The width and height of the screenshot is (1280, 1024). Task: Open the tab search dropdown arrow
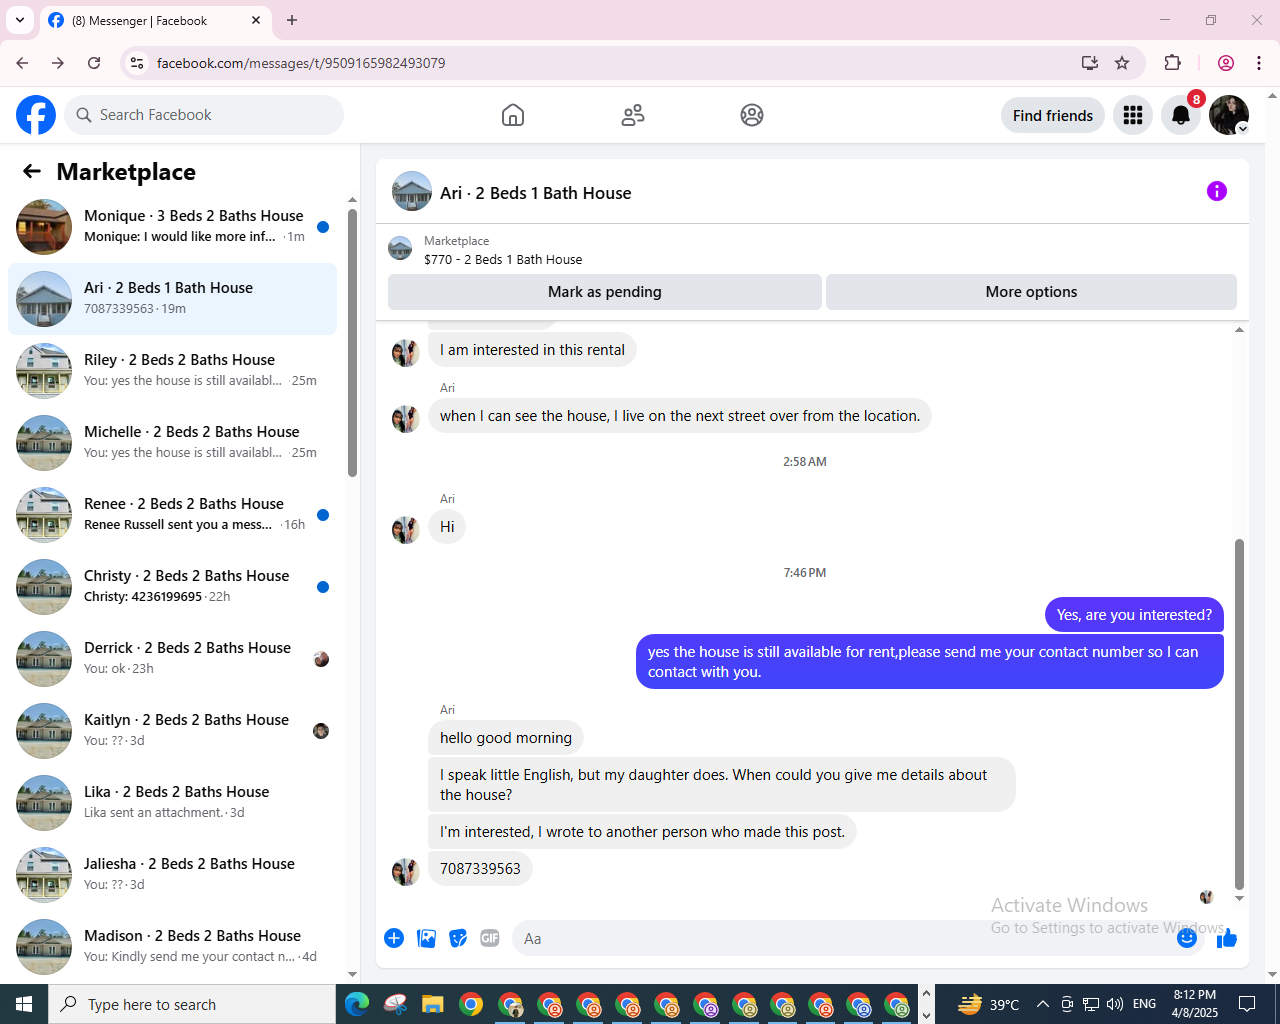pyautogui.click(x=20, y=20)
